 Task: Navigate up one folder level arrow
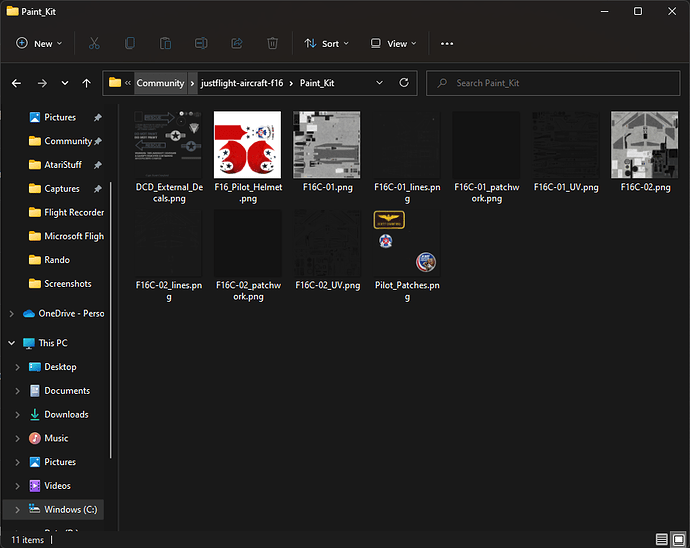[87, 83]
